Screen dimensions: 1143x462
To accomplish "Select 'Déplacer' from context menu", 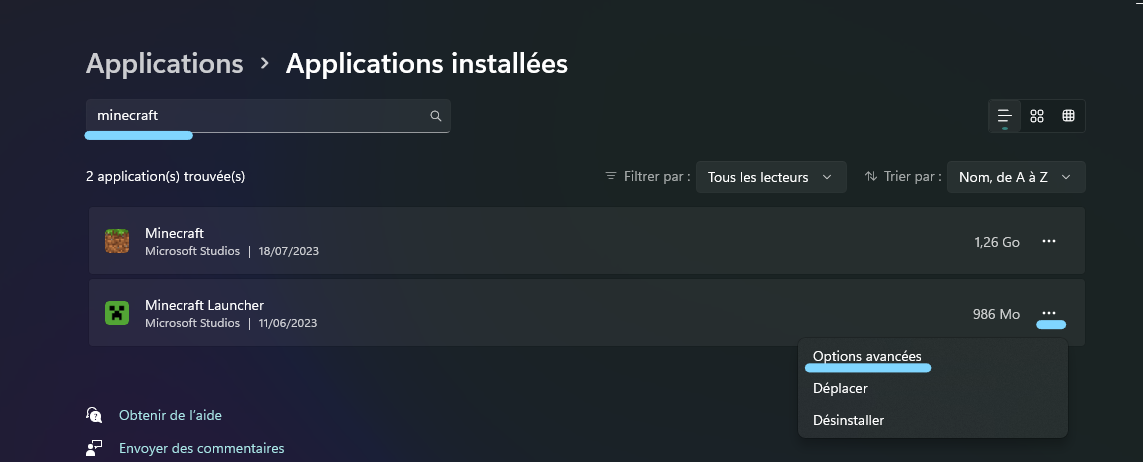I will coord(840,388).
